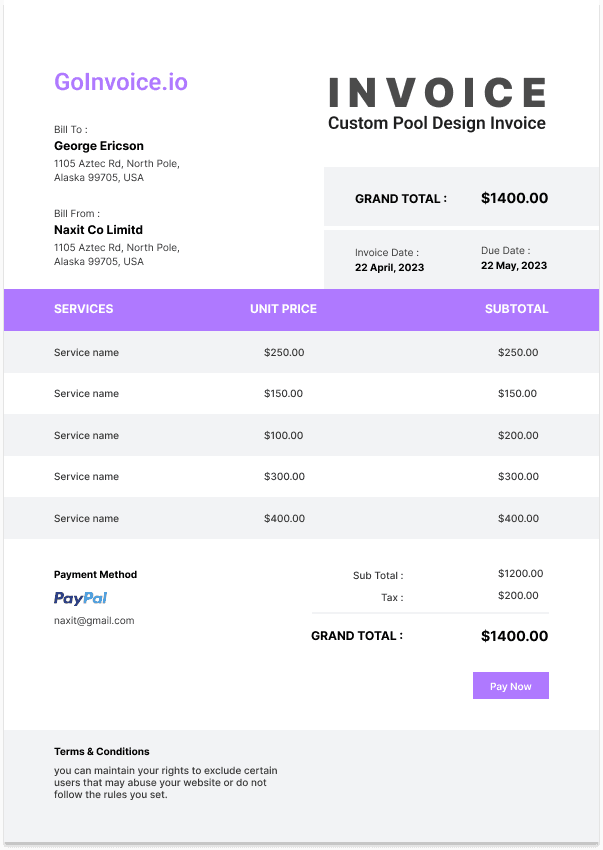
Task: Select the $300.00 unit price cell
Action: (x=284, y=476)
